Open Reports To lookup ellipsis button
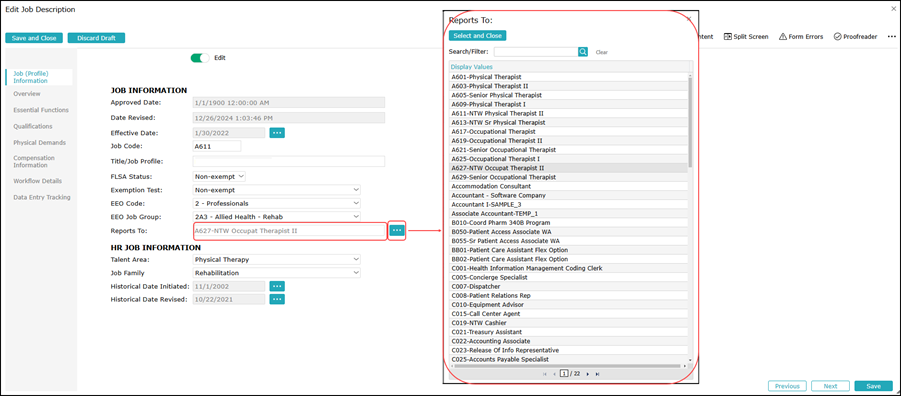This screenshot has width=901, height=396. [397, 230]
